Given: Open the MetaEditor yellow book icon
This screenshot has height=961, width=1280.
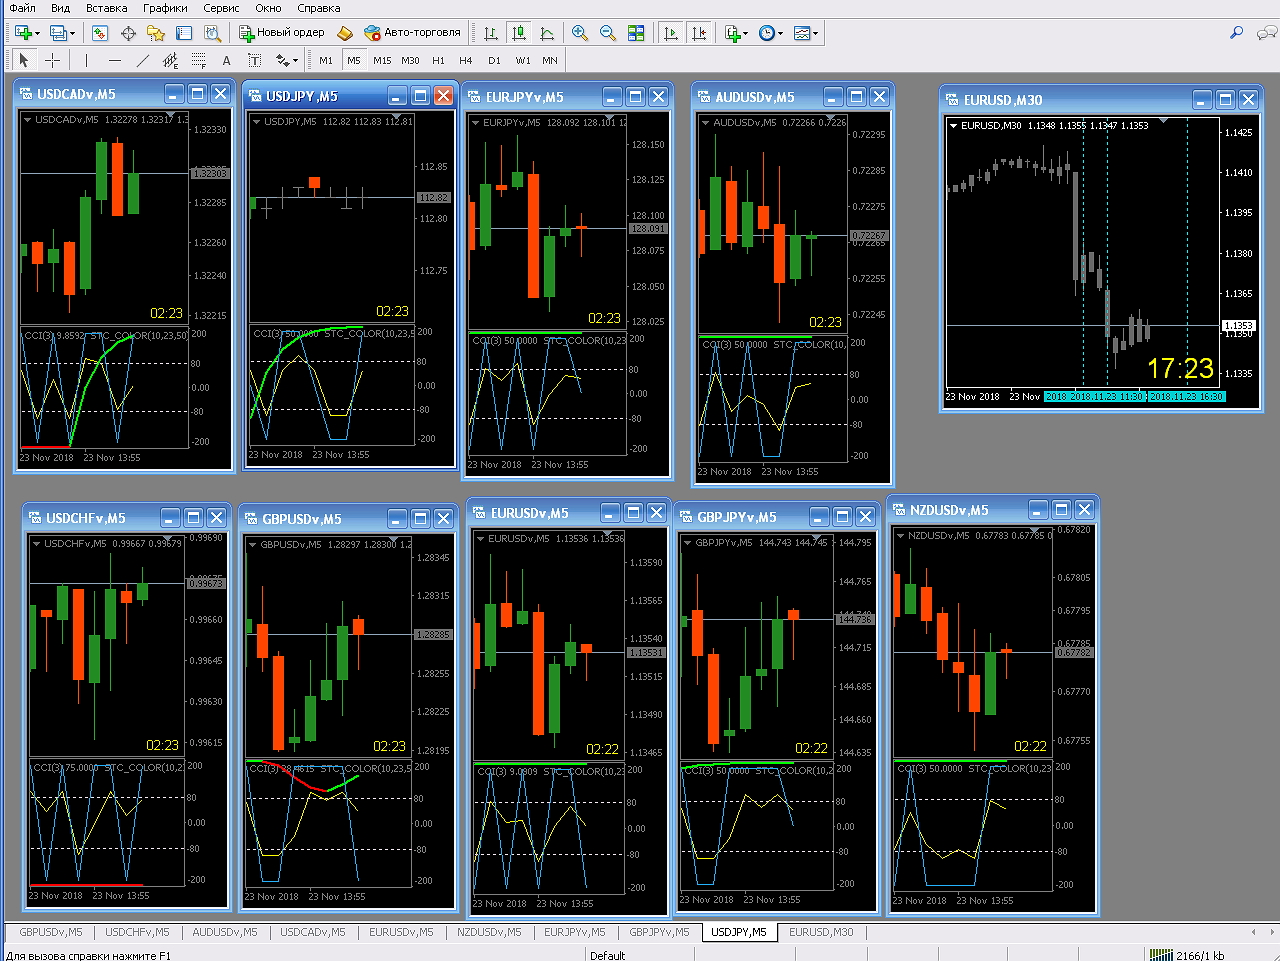Looking at the screenshot, I should tap(345, 33).
